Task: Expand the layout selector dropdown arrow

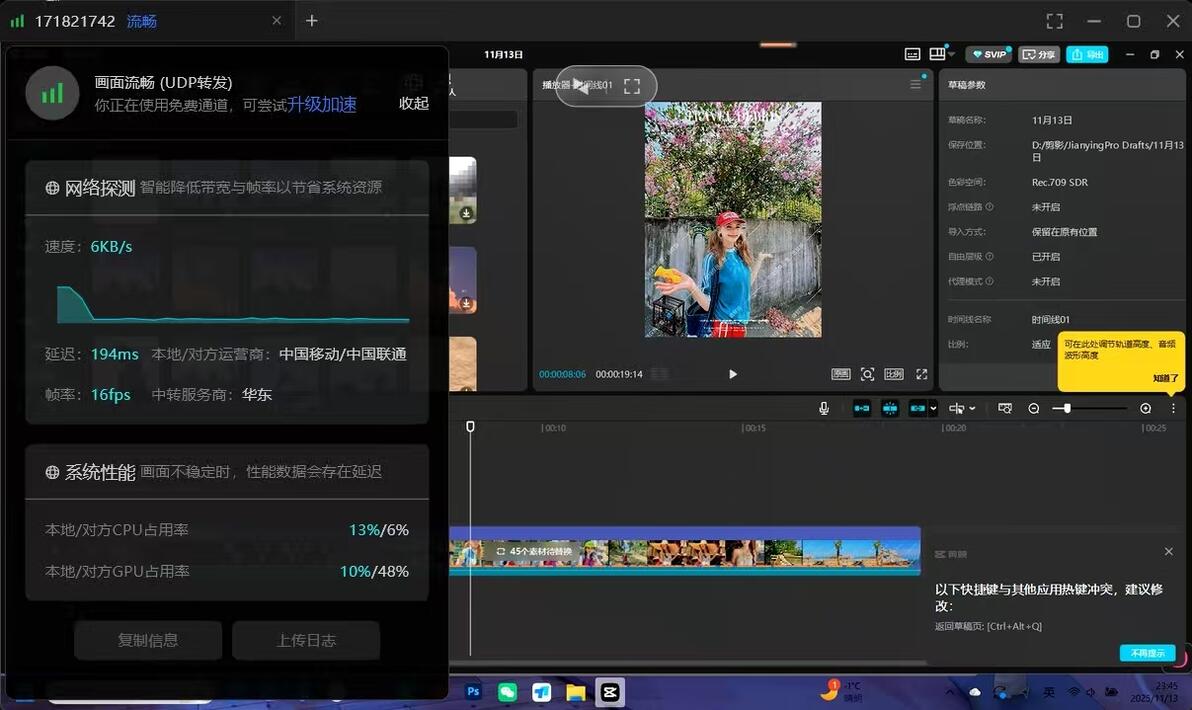Action: (x=951, y=55)
